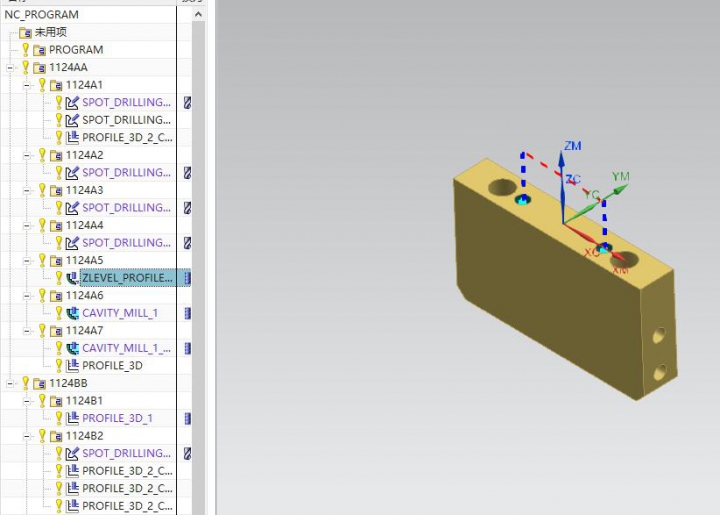Select CAVITY_MILL_1 under 1124A6
The width and height of the screenshot is (720, 515).
point(120,313)
